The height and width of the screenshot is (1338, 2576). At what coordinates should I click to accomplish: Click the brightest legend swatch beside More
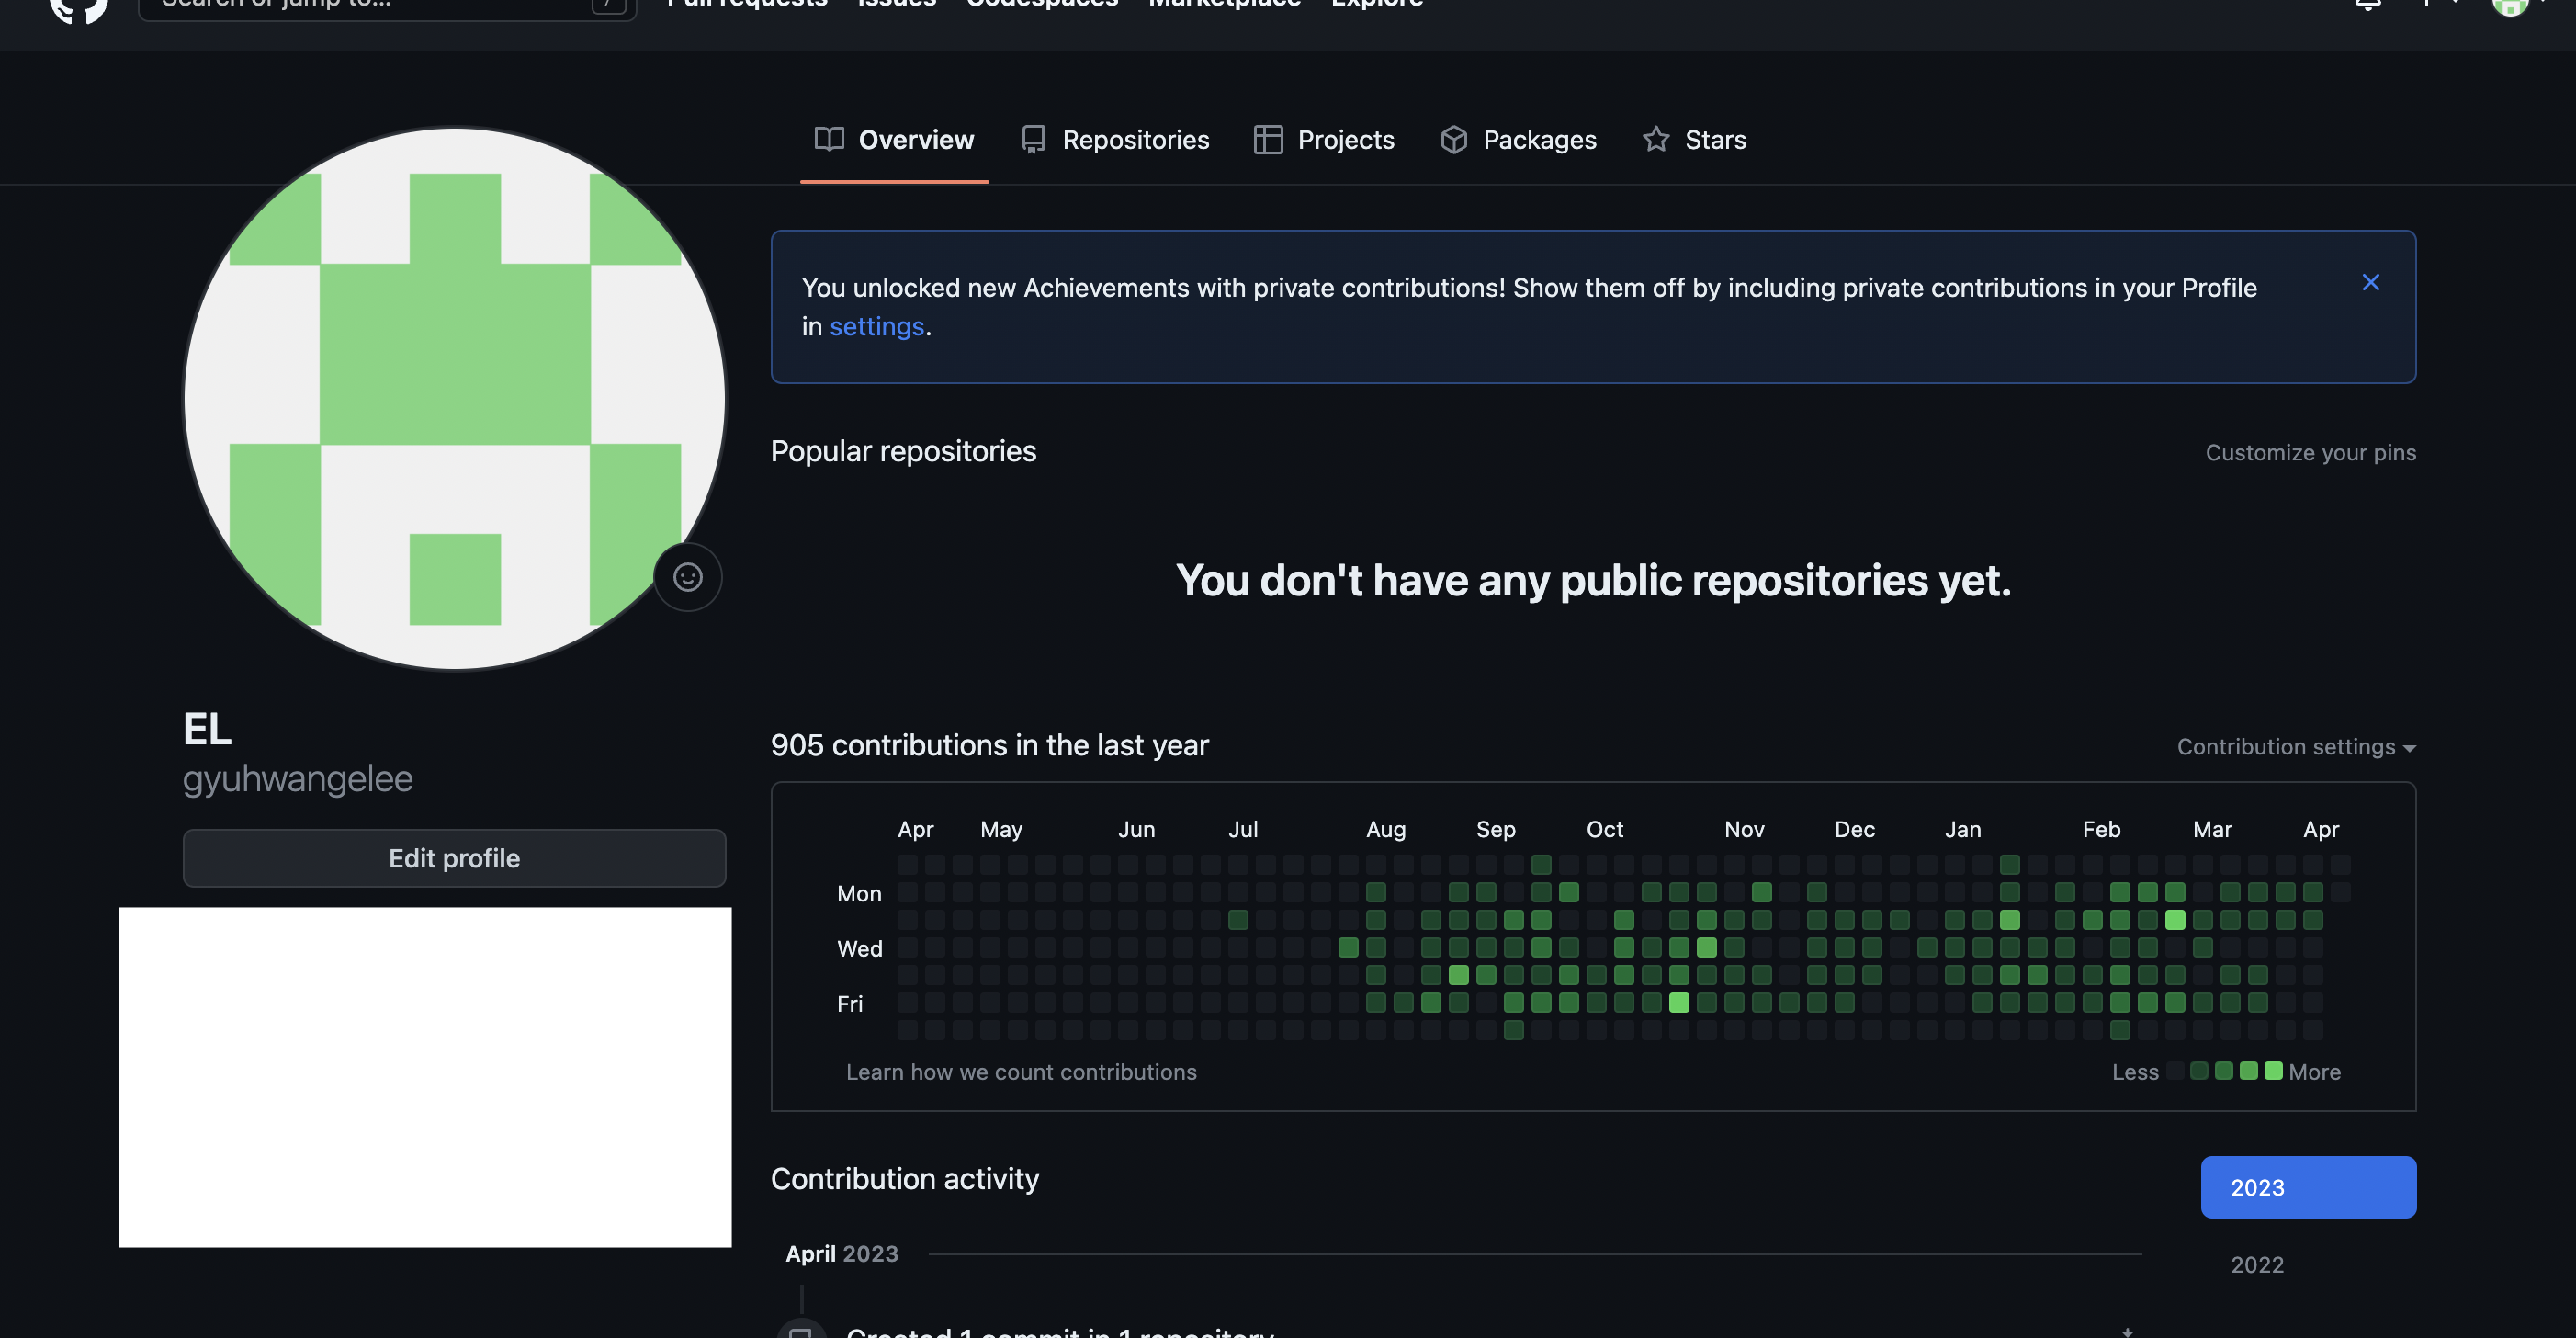click(x=2273, y=1071)
